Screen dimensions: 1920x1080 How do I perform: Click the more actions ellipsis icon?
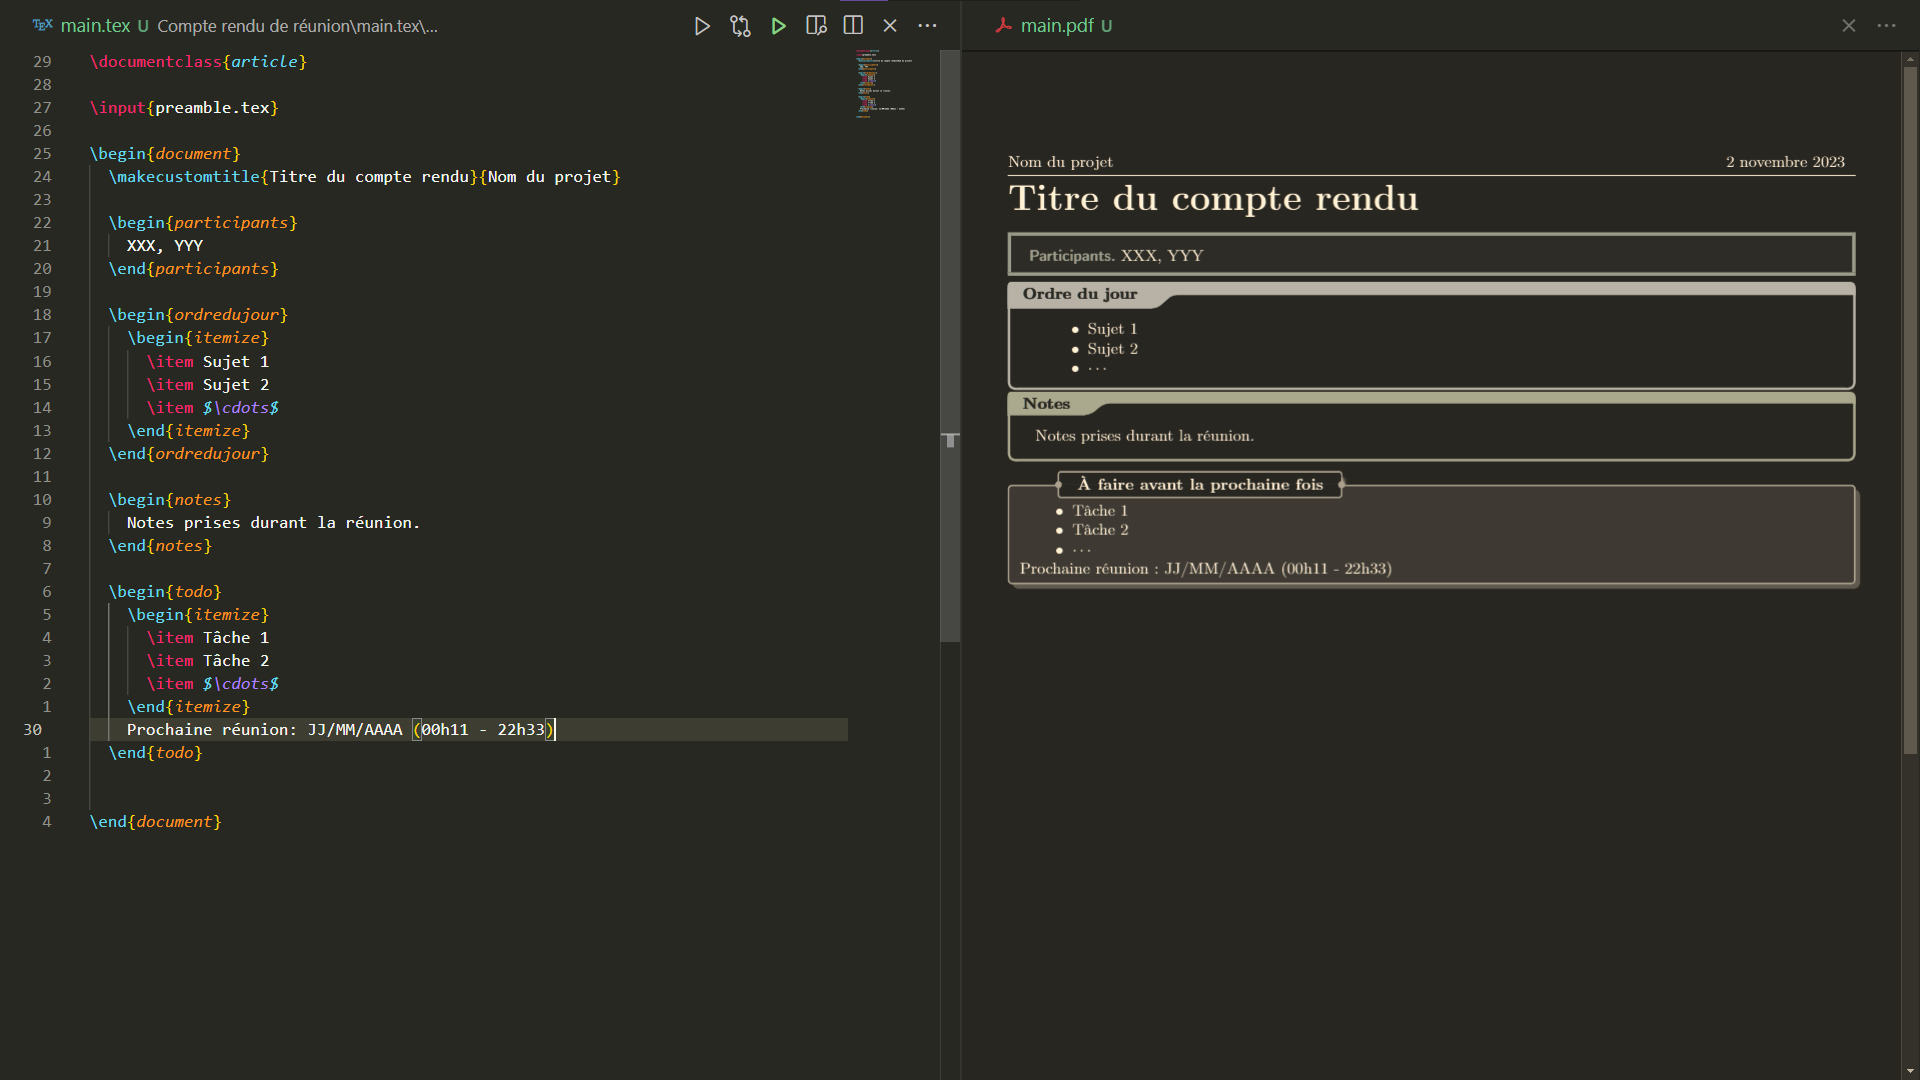pos(927,25)
